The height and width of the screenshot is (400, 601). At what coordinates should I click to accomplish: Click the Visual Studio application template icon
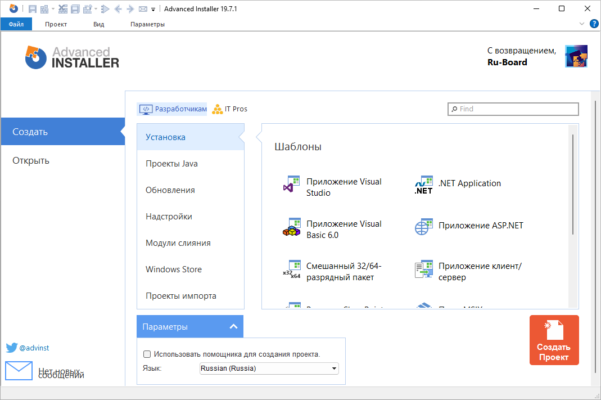click(291, 184)
